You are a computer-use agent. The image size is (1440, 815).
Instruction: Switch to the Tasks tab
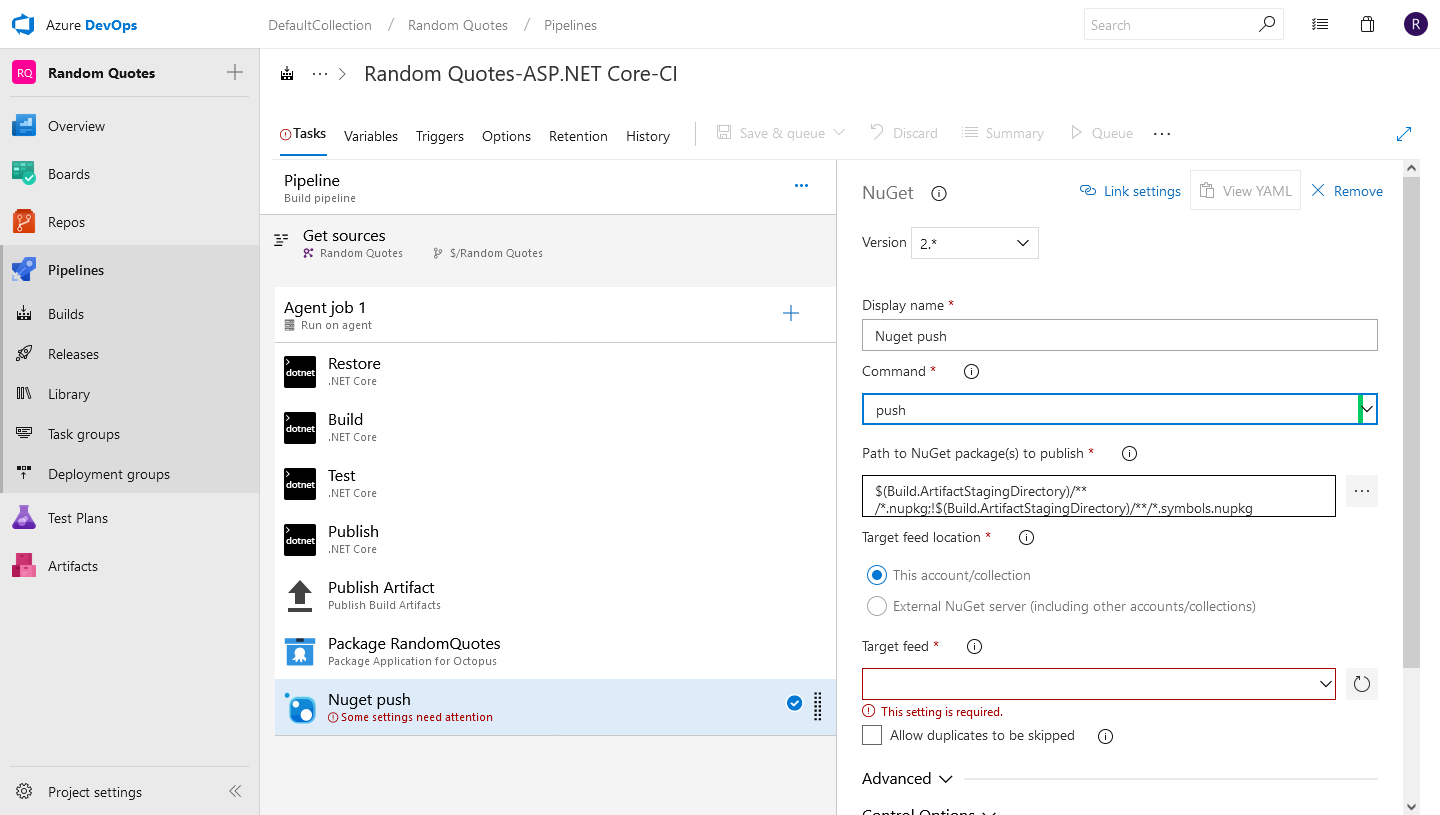pyautogui.click(x=303, y=134)
